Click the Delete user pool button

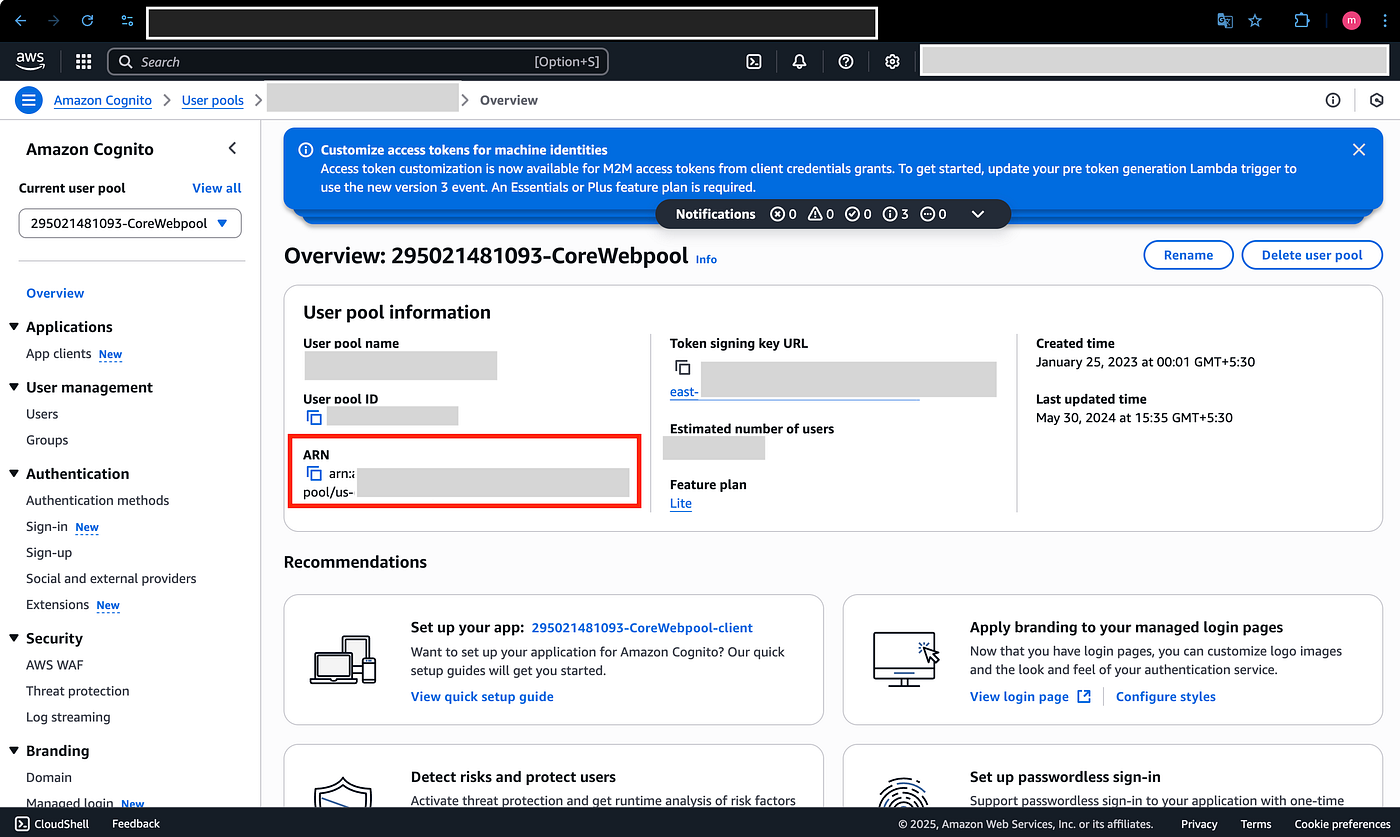click(x=1312, y=255)
